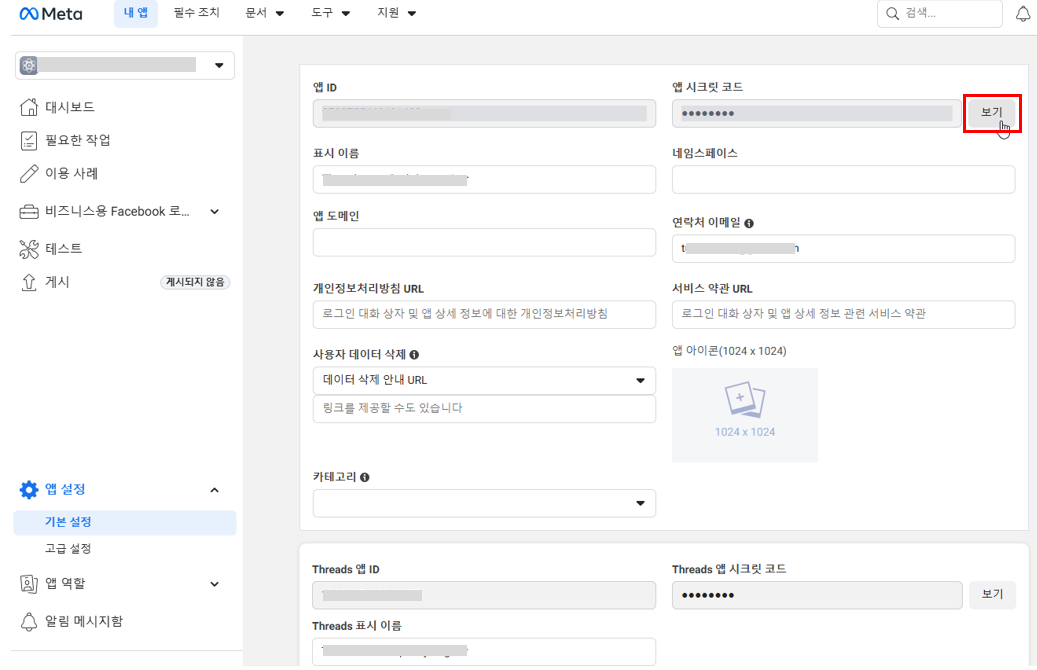The height and width of the screenshot is (670, 1037).
Task: Open the 지원 menu dropdown
Action: (x=397, y=13)
